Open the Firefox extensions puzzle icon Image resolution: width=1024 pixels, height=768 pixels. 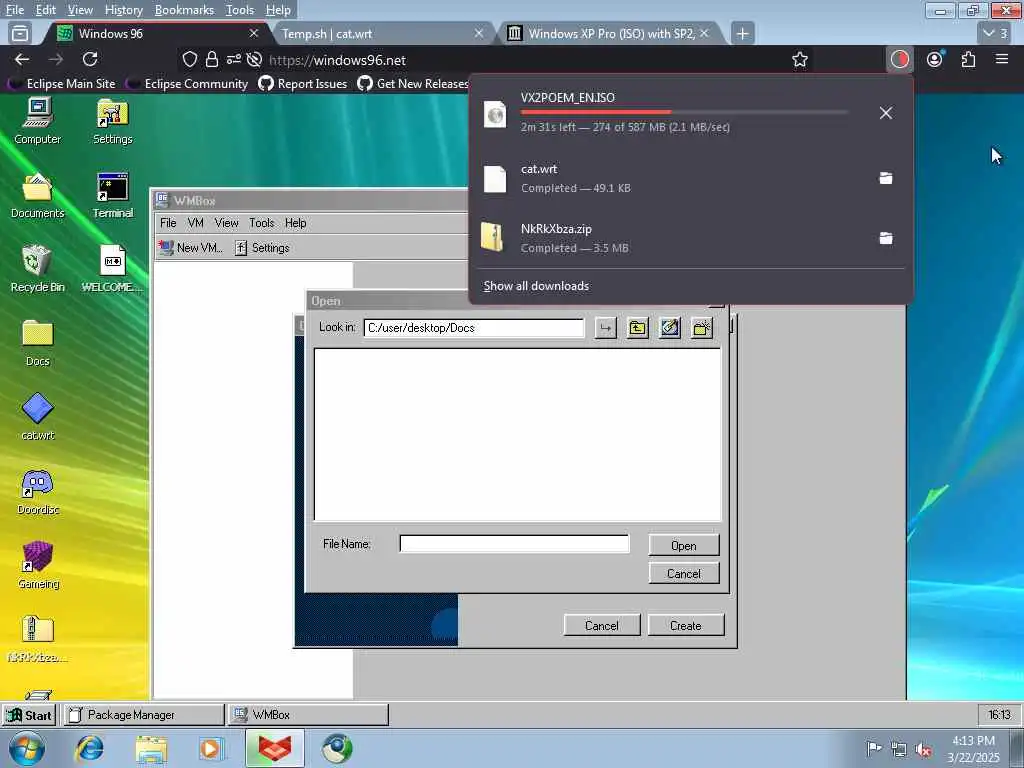[x=968, y=59]
